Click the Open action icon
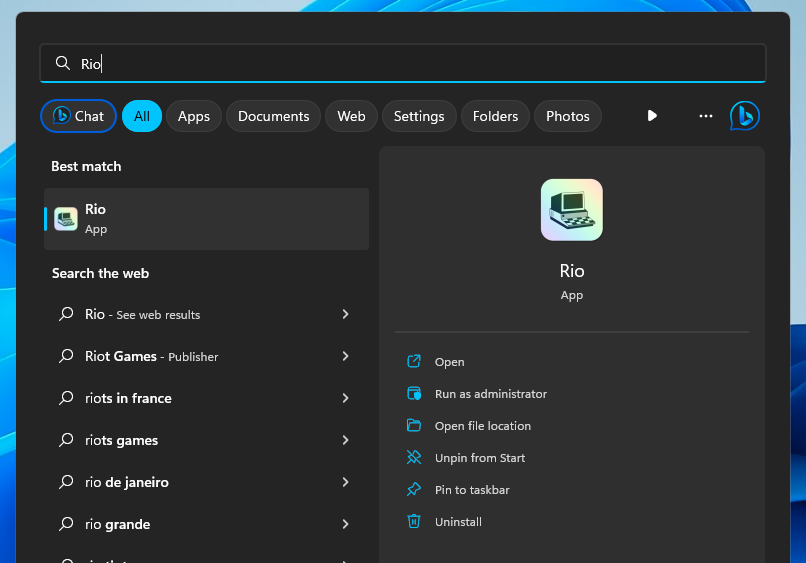Screen dimensions: 806x563 pyautogui.click(x=414, y=361)
